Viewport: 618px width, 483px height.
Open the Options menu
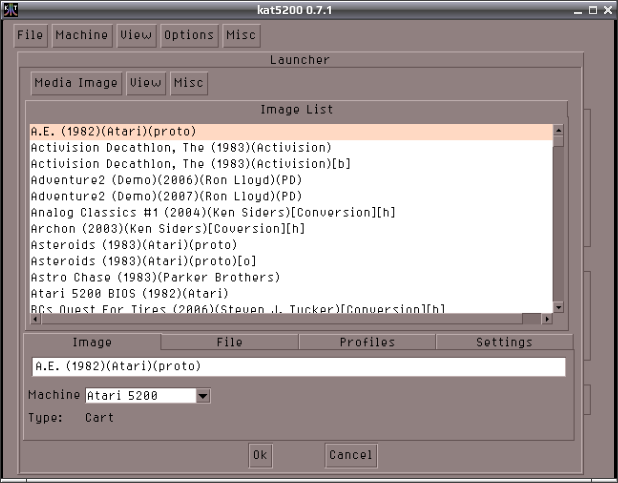(x=189, y=35)
